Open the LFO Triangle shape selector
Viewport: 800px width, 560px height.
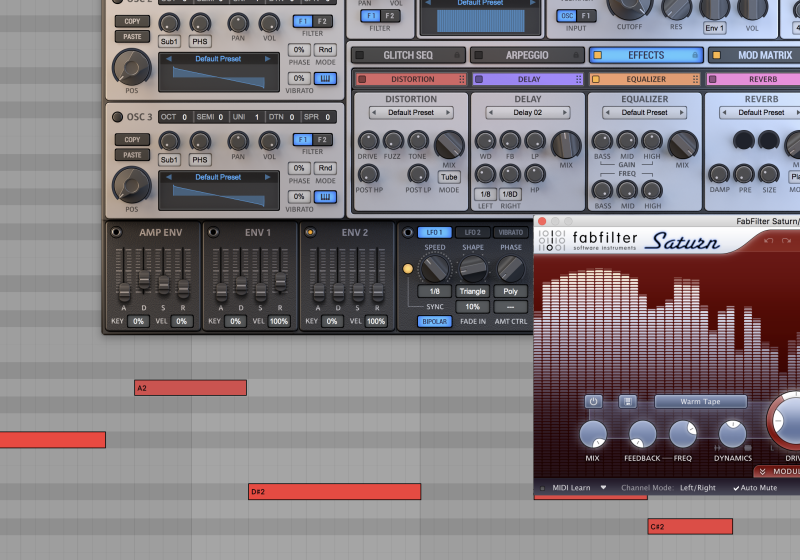472,291
